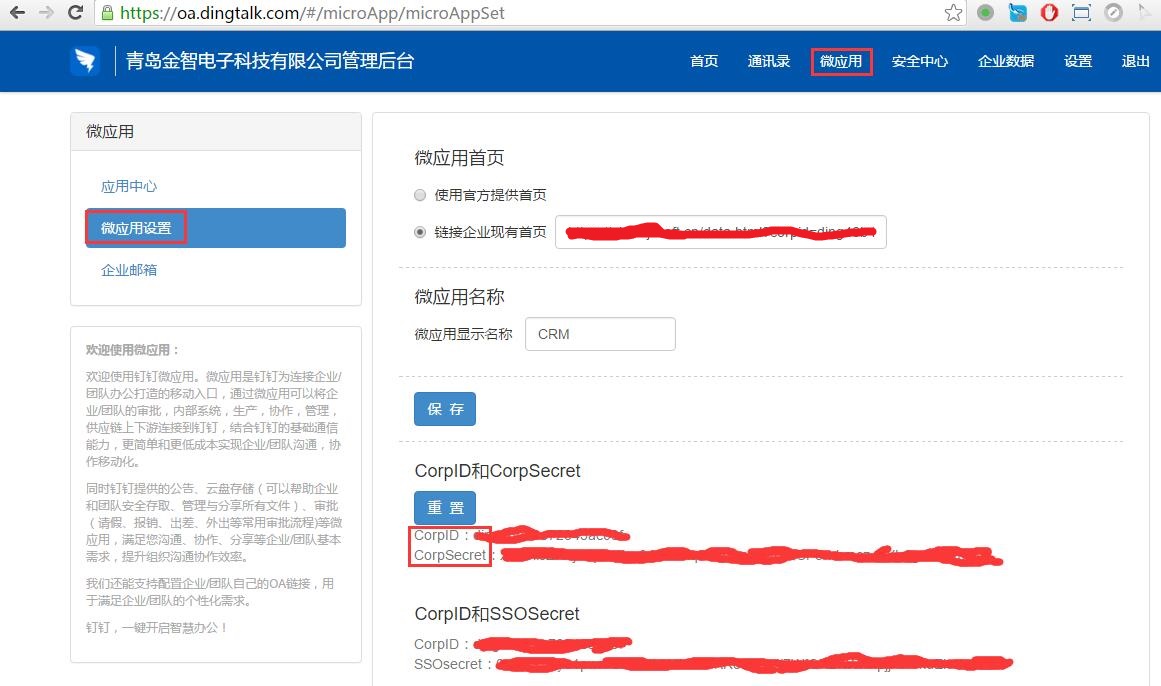Click the CorpID和CorpSecret heading
Screen dimensions: 1161x686
(498, 471)
